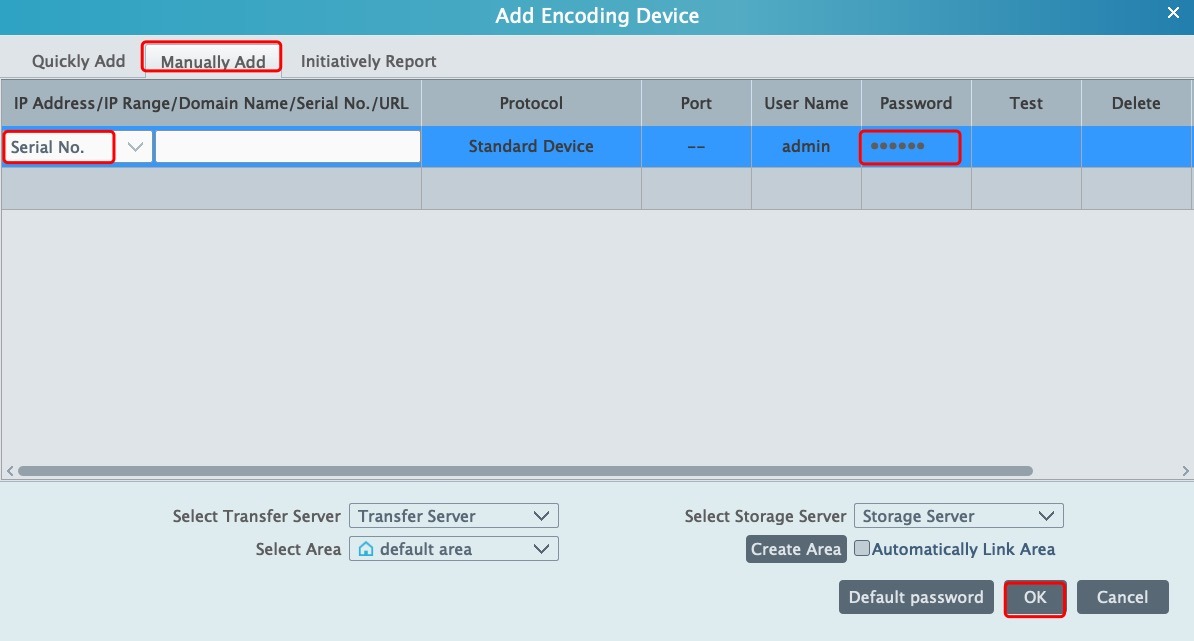
Task: Click the admin user name cell
Action: coord(806,147)
